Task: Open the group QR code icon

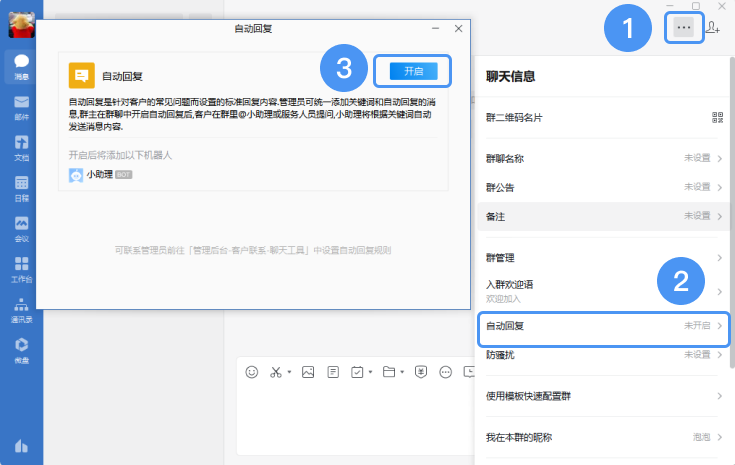Action: coord(717,117)
